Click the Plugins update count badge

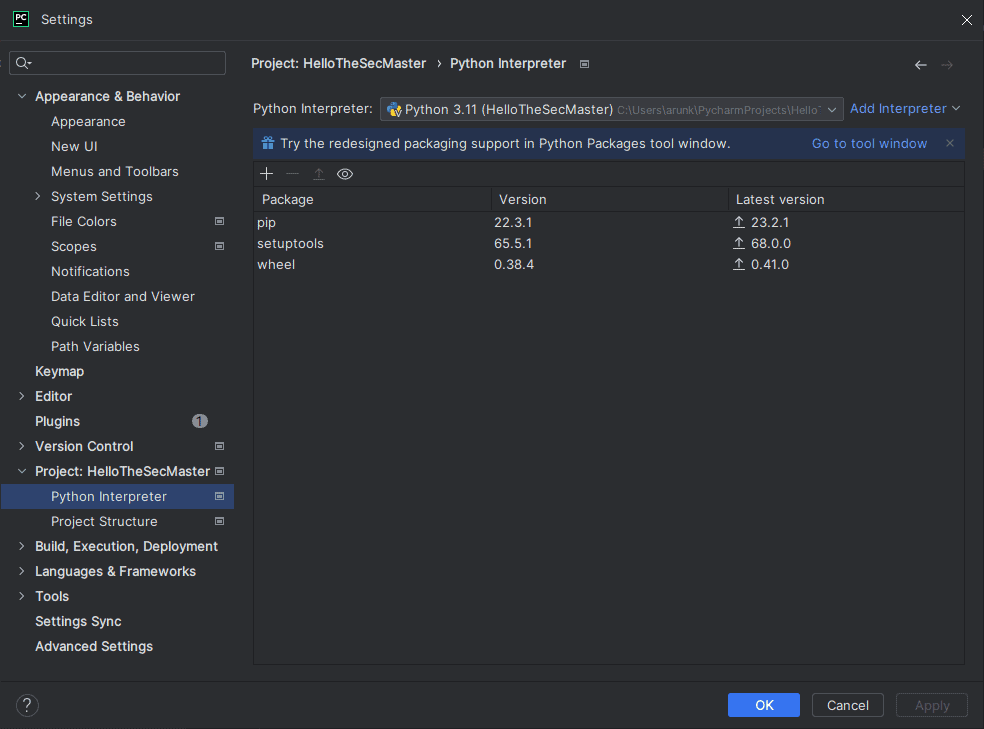tap(200, 421)
